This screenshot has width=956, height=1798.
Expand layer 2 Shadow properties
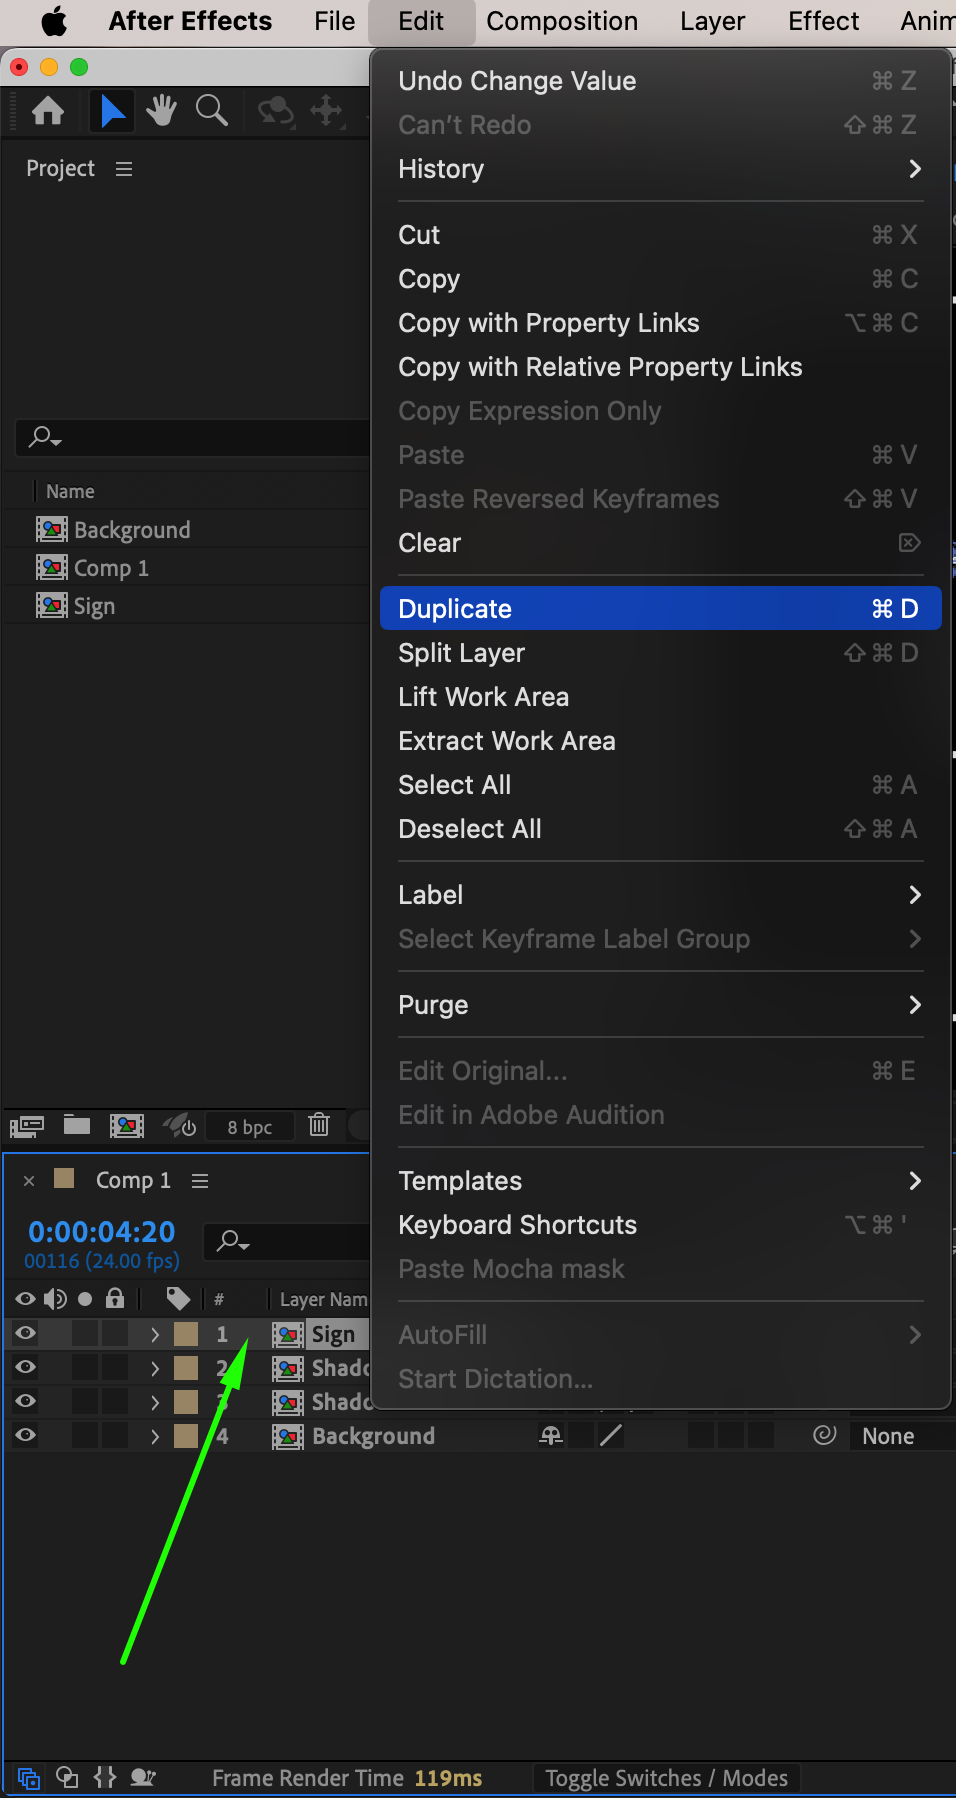tap(155, 1368)
